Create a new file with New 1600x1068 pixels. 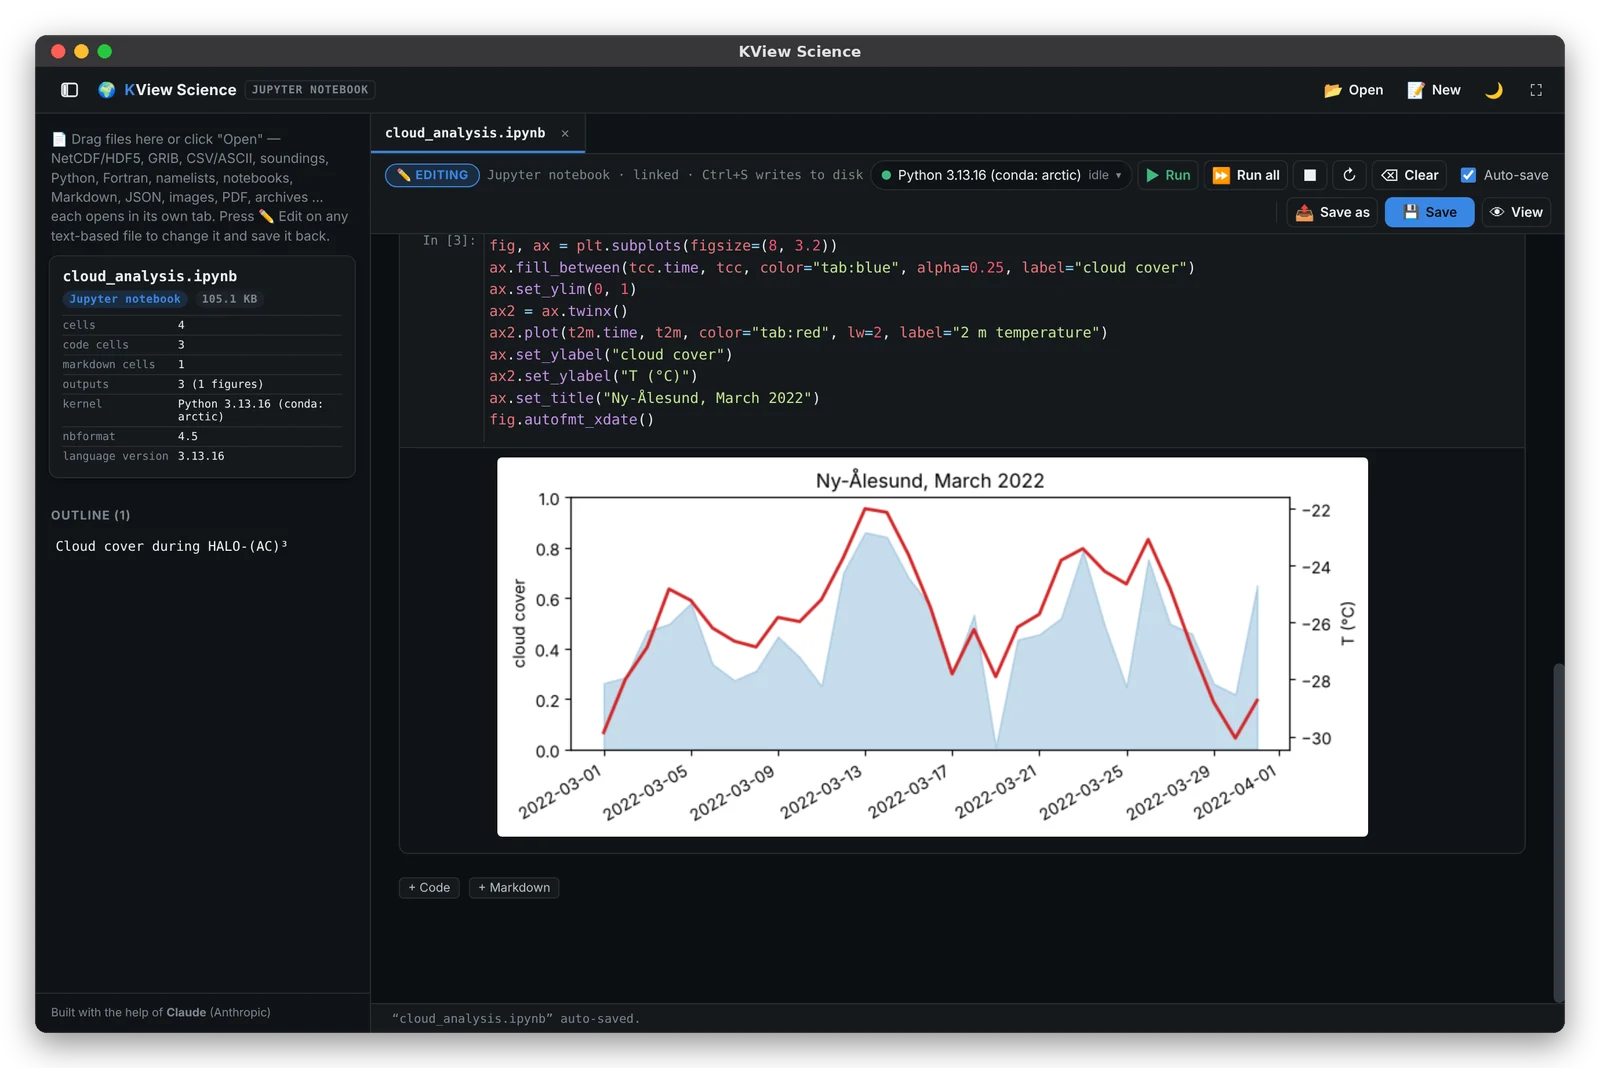pyautogui.click(x=1434, y=90)
